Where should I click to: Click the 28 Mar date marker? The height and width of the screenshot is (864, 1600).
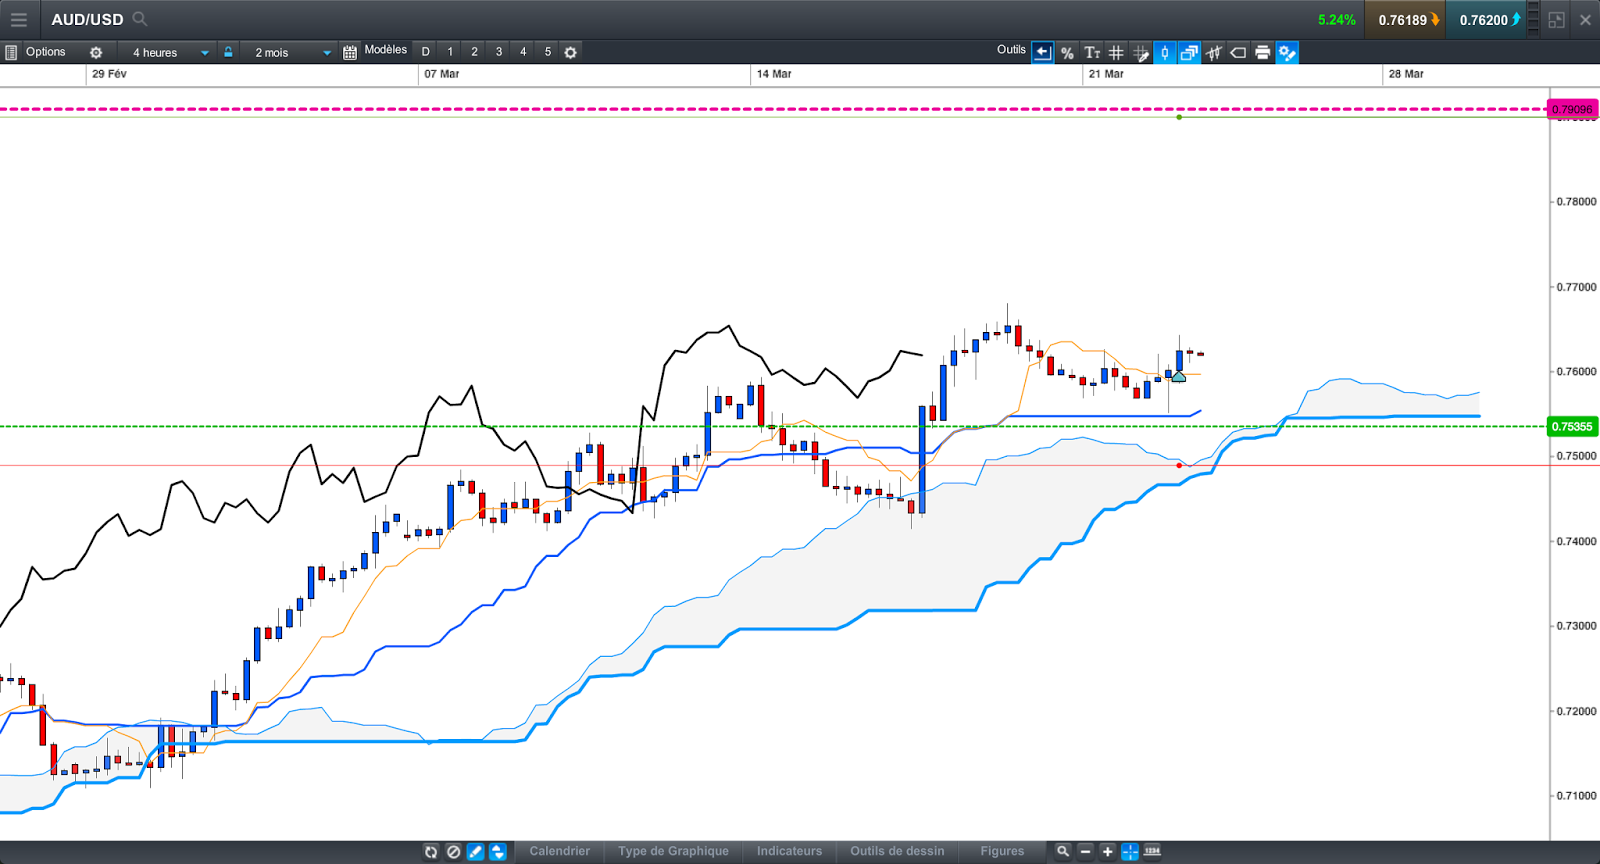tap(1406, 74)
